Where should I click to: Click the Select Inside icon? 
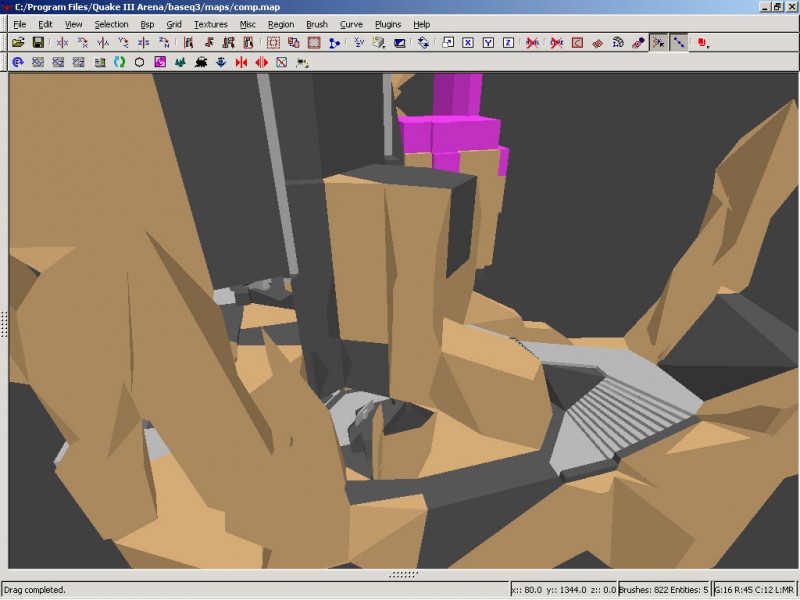pos(248,43)
